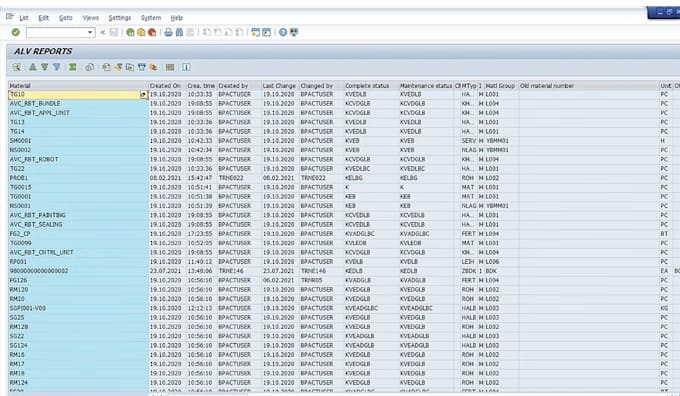Click the Find binoculars icon
680x396 pixels.
click(x=179, y=32)
